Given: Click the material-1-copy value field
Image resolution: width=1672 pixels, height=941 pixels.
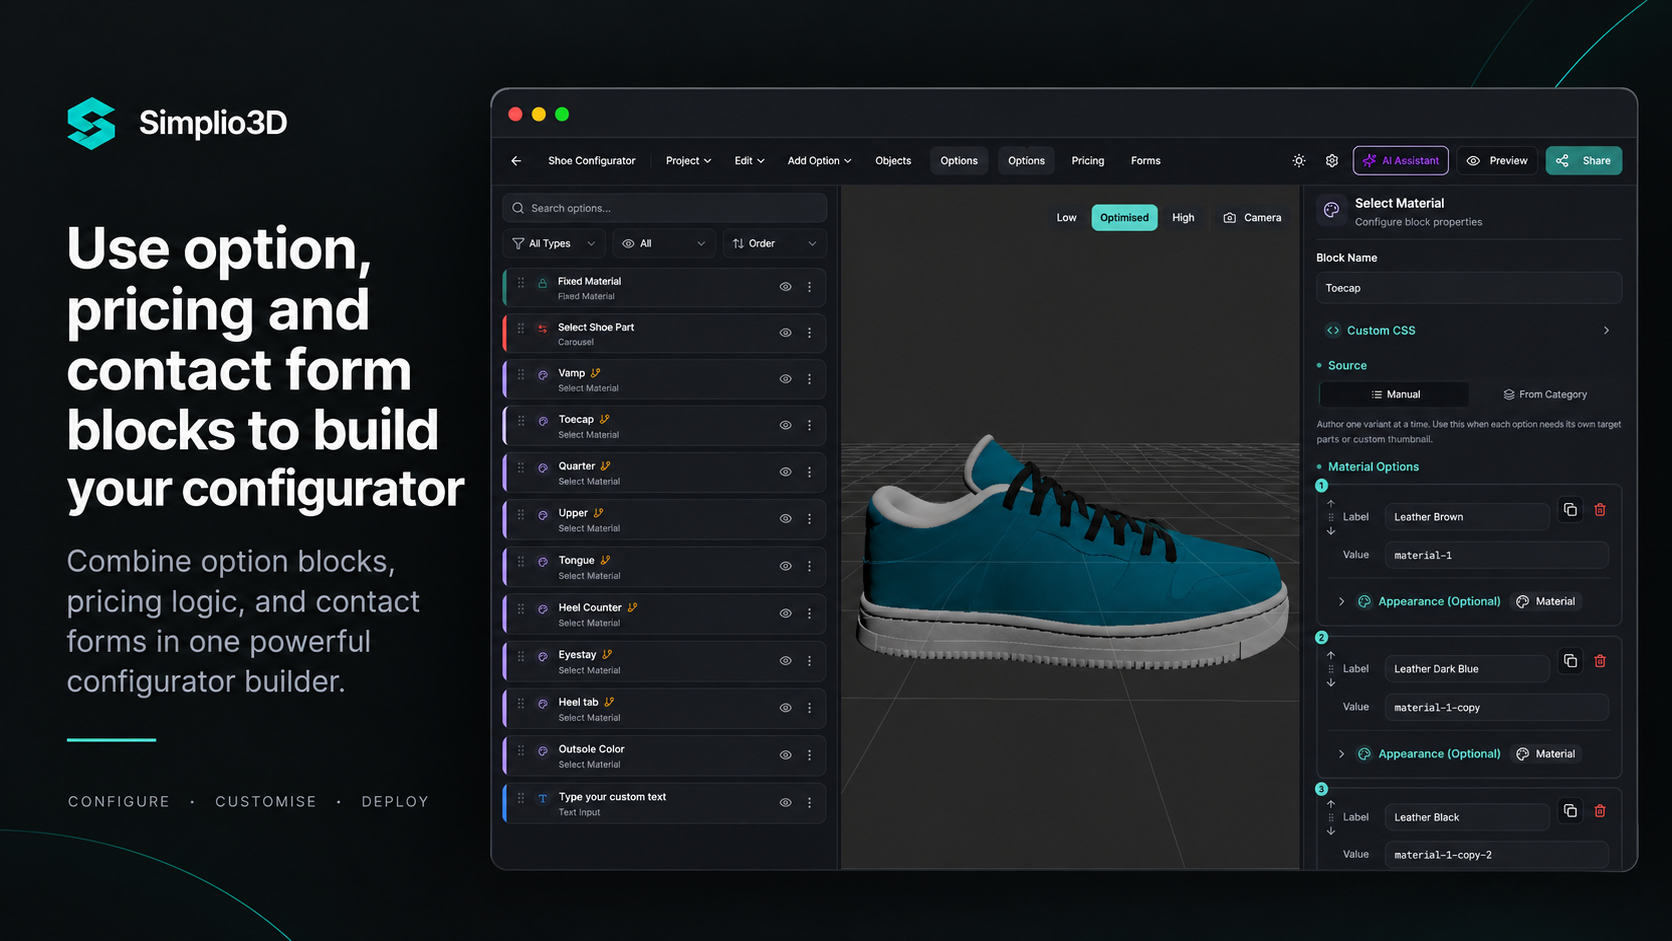Looking at the screenshot, I should pos(1496,708).
